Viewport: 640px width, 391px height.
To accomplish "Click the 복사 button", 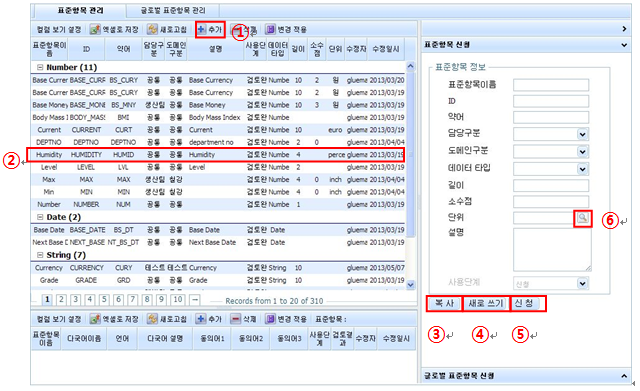I will point(444,303).
